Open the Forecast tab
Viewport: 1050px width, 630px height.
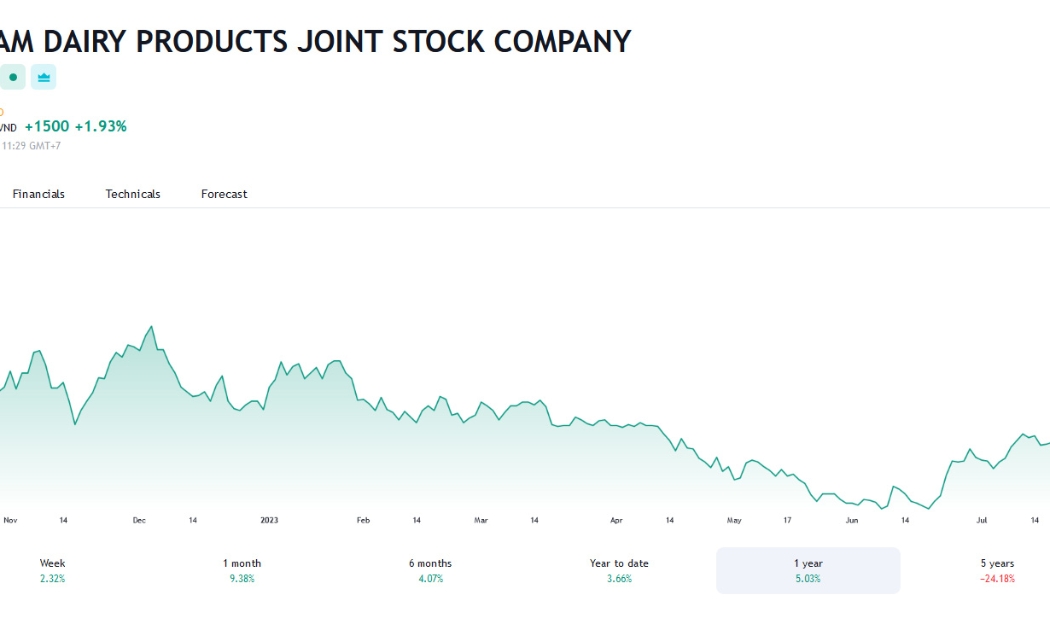tap(224, 194)
